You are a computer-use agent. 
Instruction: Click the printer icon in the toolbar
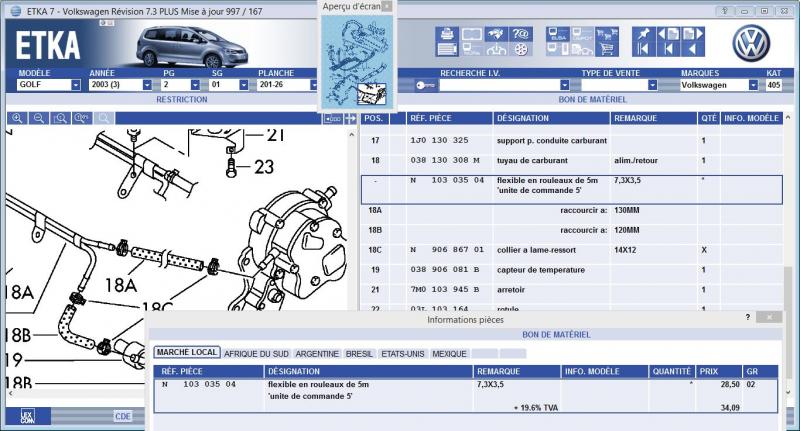447,34
